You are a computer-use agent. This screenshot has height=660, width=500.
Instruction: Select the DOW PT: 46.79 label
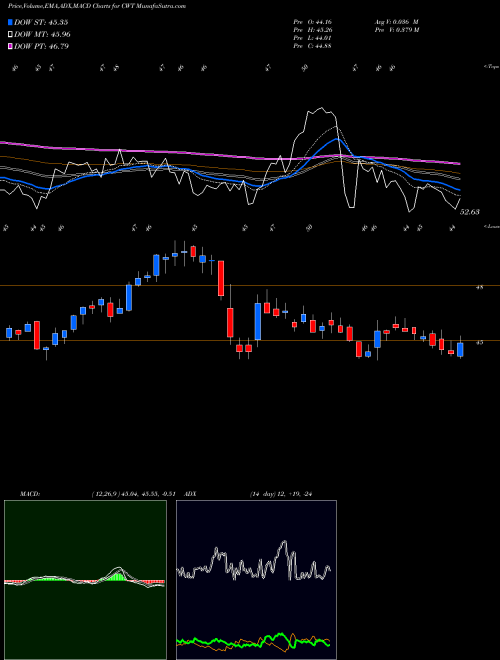tap(41, 46)
